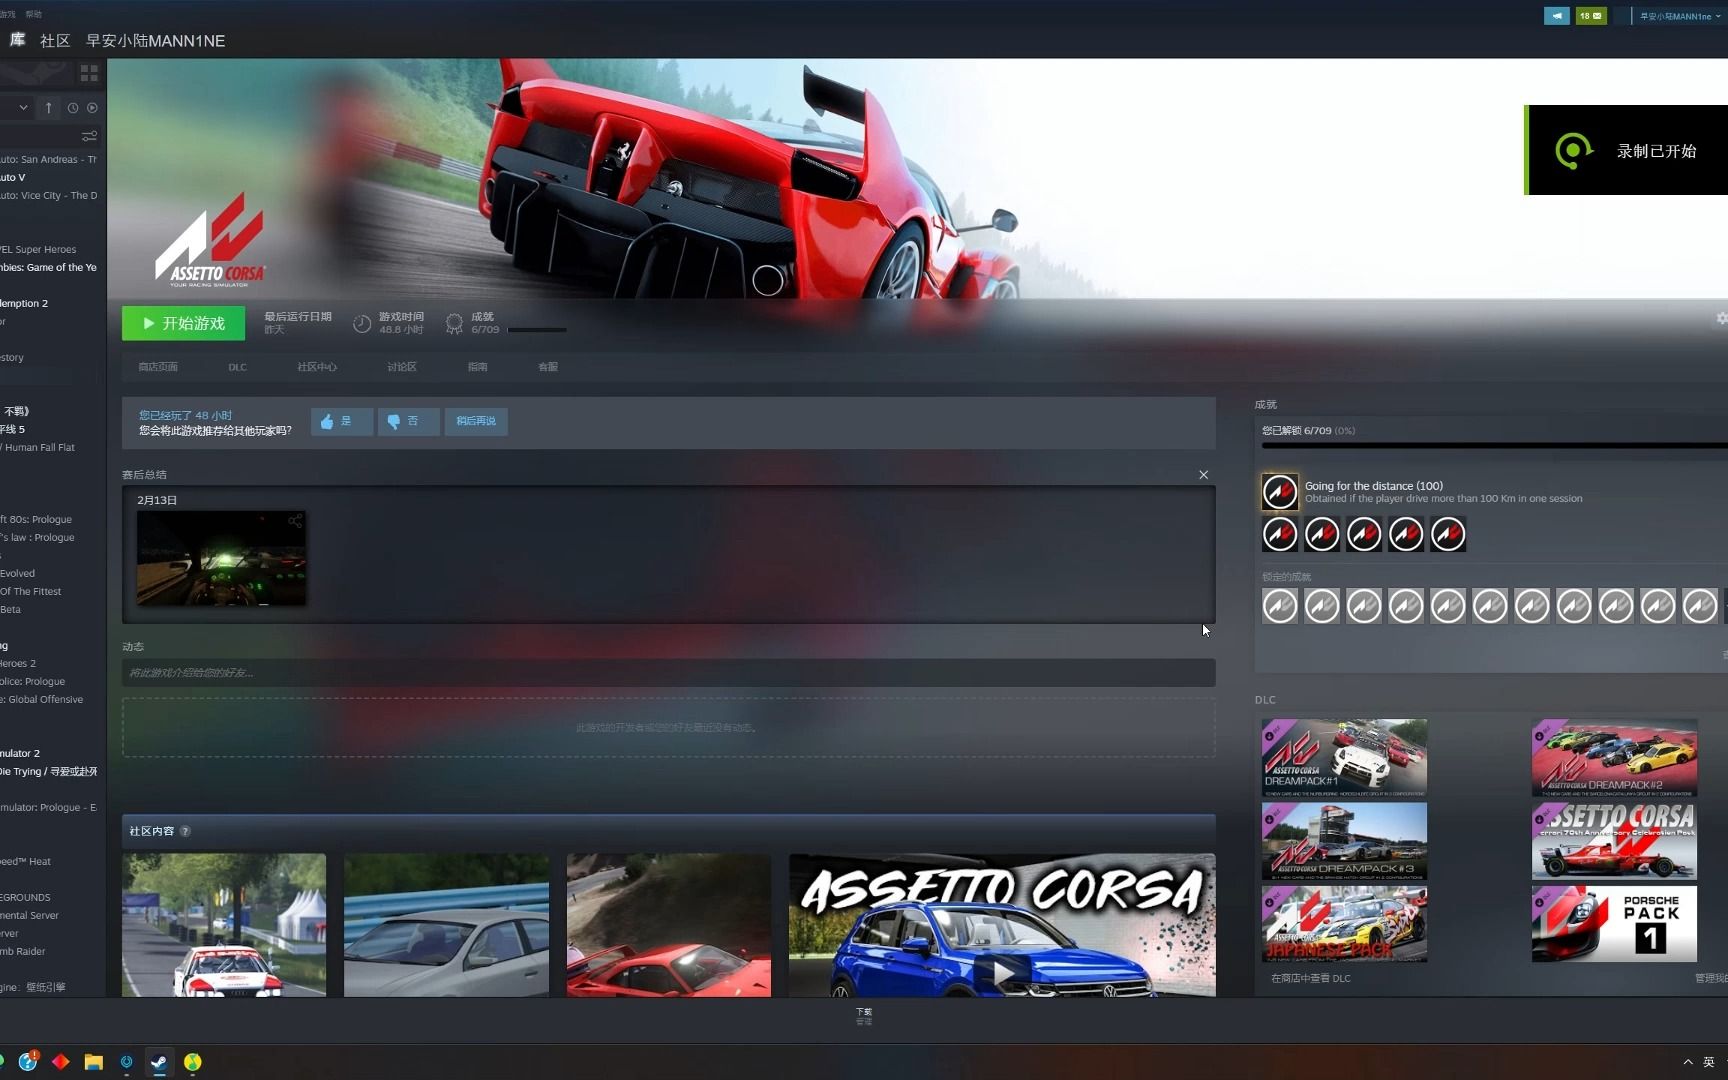Click the achievements progress bar beside 6/709

coord(537,330)
